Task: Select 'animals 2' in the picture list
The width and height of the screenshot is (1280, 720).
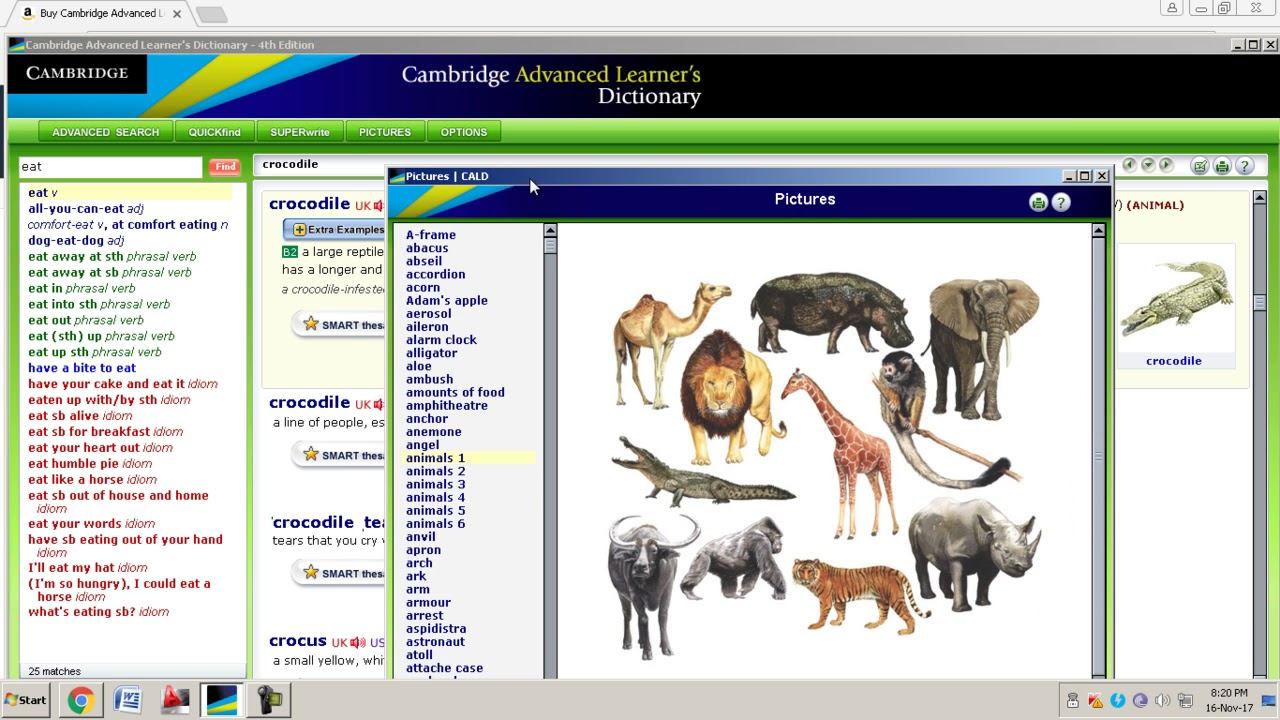Action: [x=435, y=470]
